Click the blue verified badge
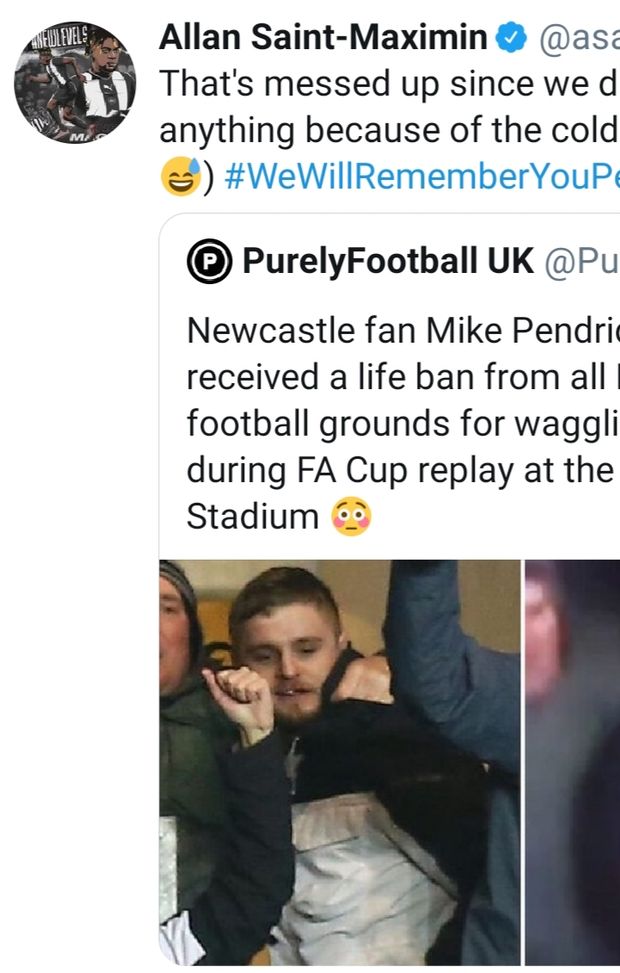 click(512, 39)
